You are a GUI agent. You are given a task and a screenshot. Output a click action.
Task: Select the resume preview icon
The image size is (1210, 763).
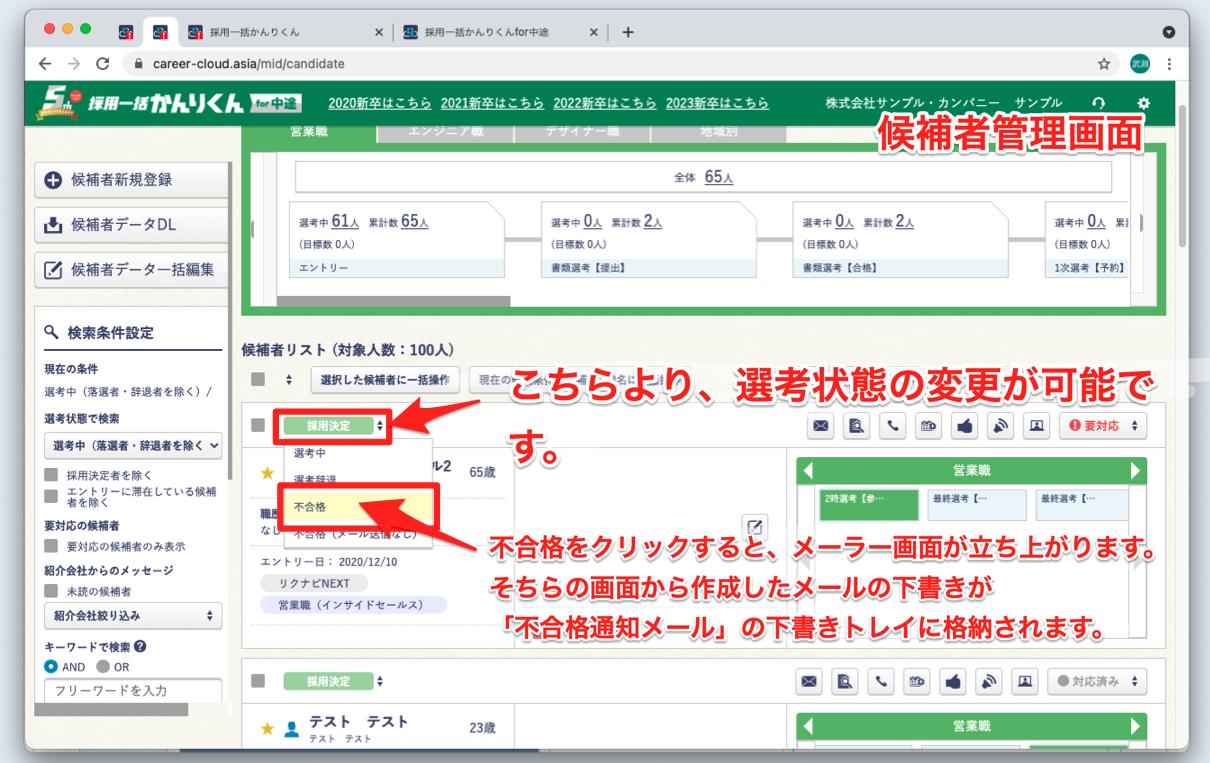click(x=856, y=425)
